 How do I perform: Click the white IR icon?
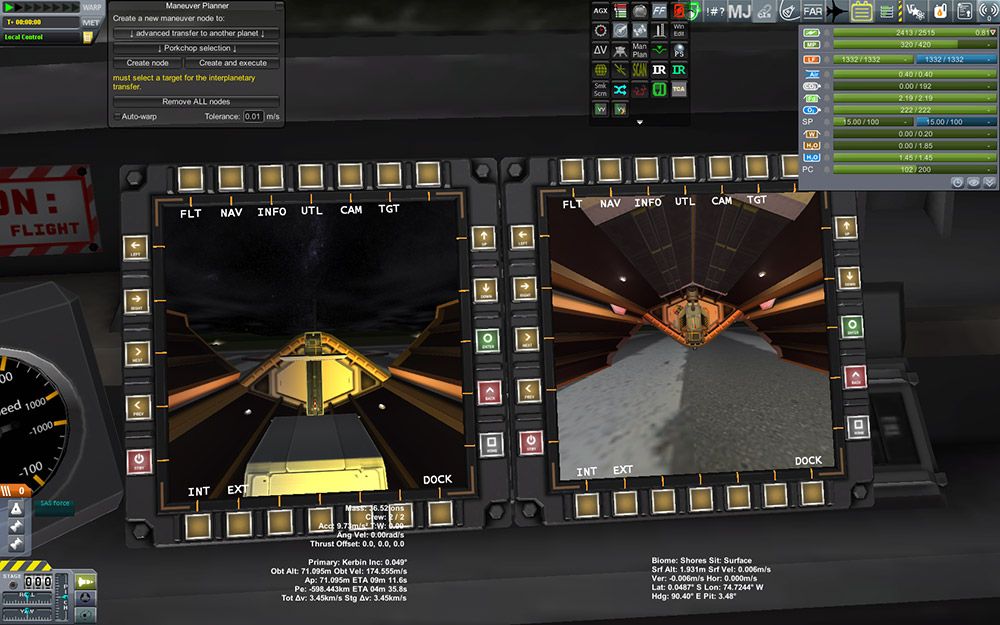[659, 70]
